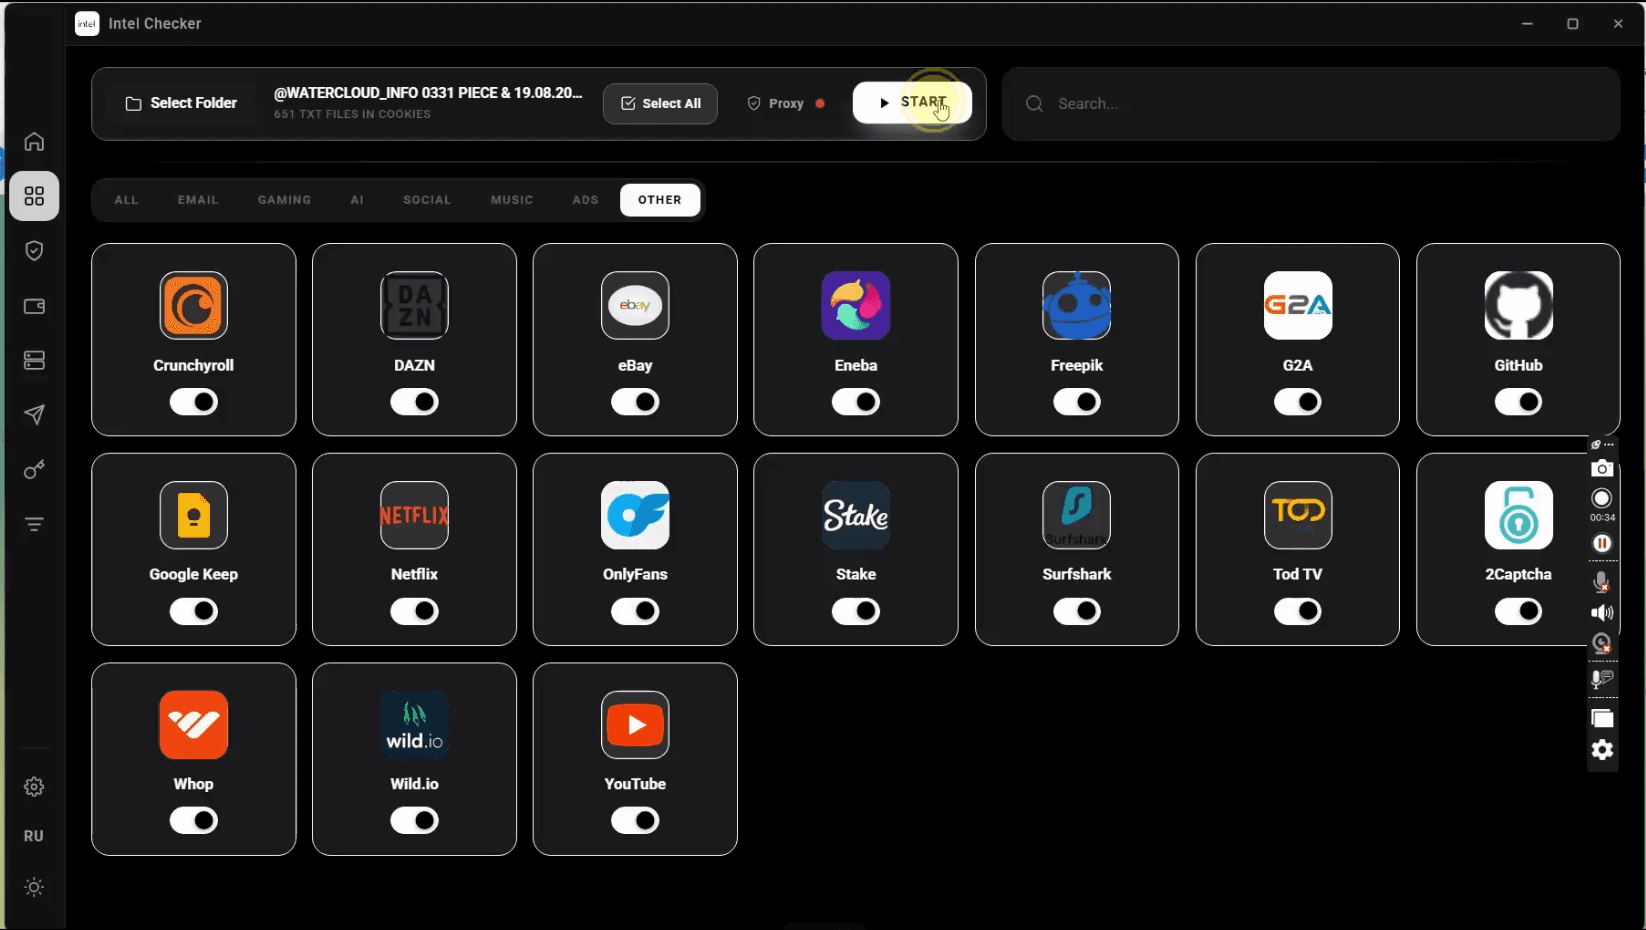
Task: Toggle the DAZN switch
Action: (x=414, y=402)
